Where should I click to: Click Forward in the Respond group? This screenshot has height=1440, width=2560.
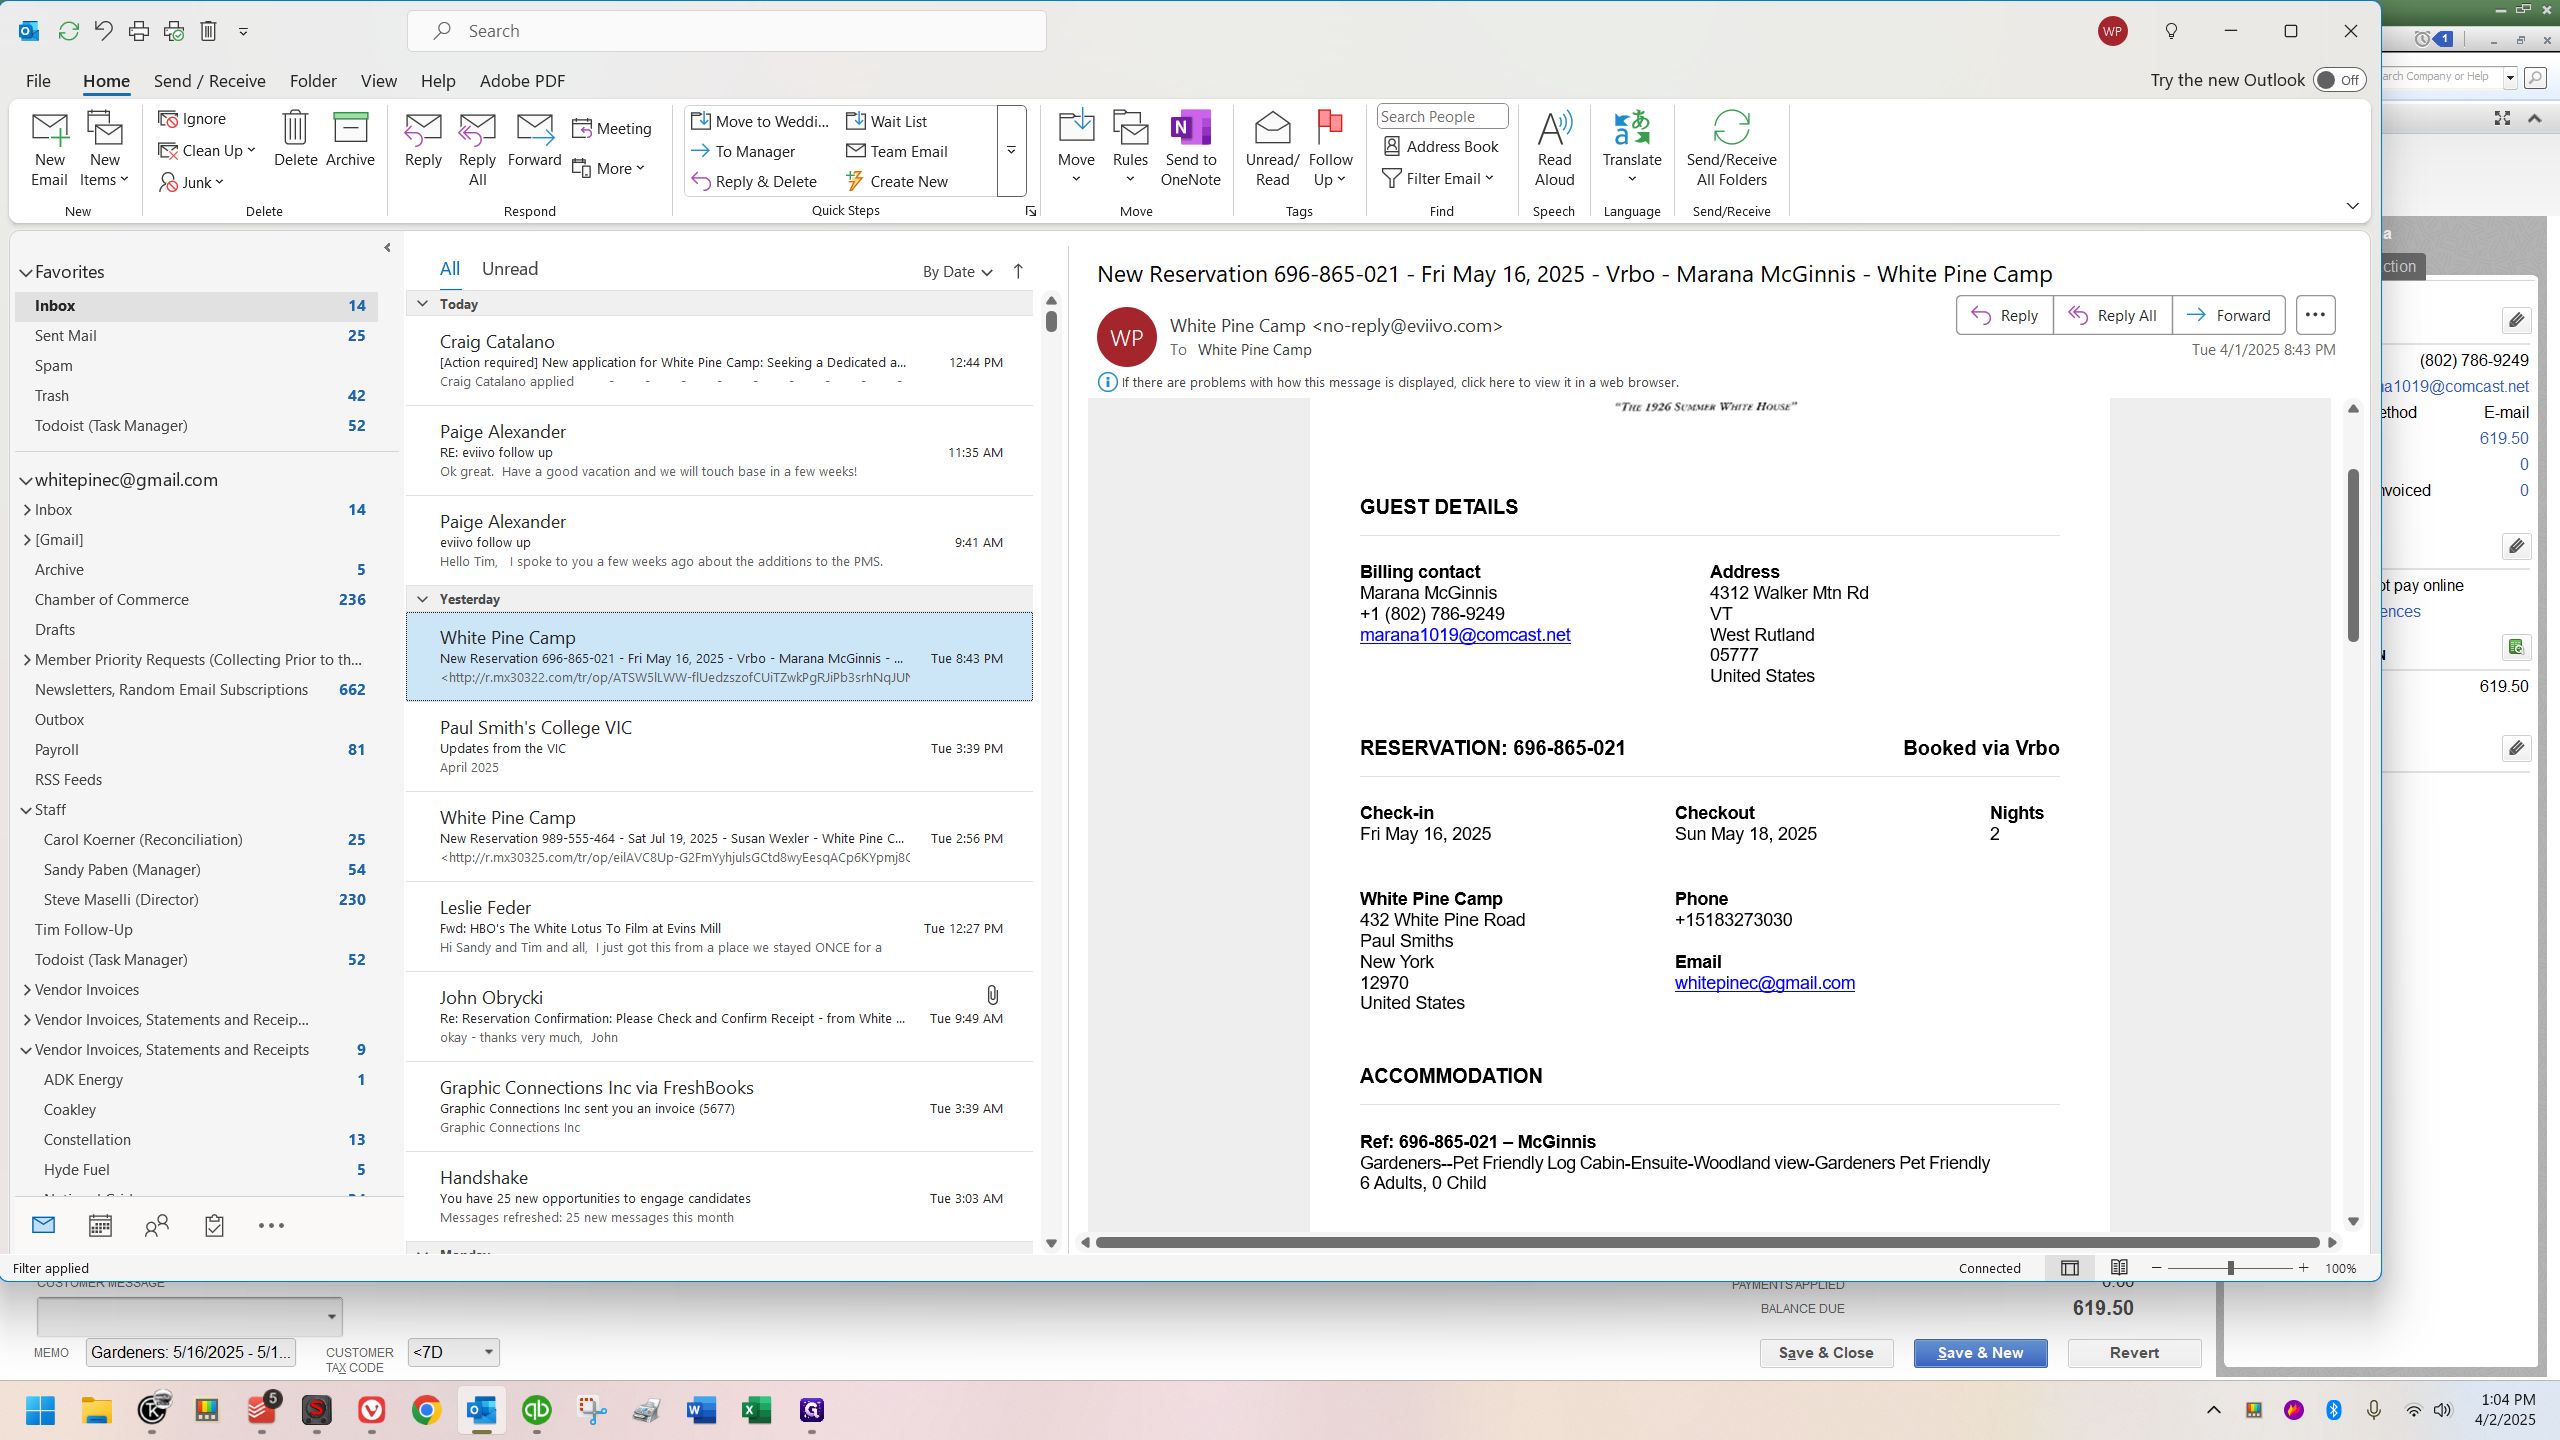coord(534,139)
